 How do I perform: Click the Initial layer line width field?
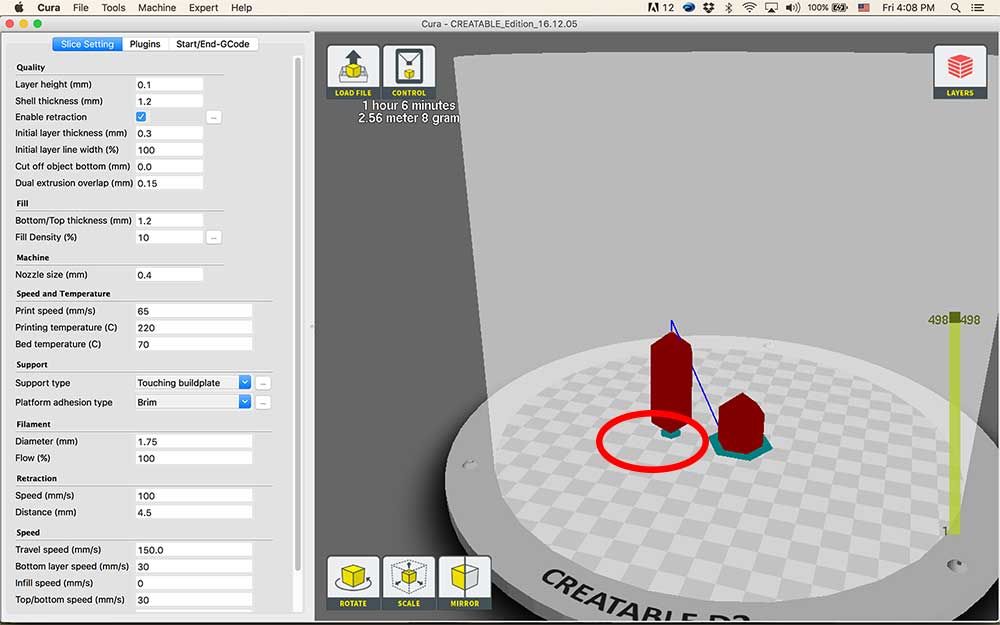point(169,150)
